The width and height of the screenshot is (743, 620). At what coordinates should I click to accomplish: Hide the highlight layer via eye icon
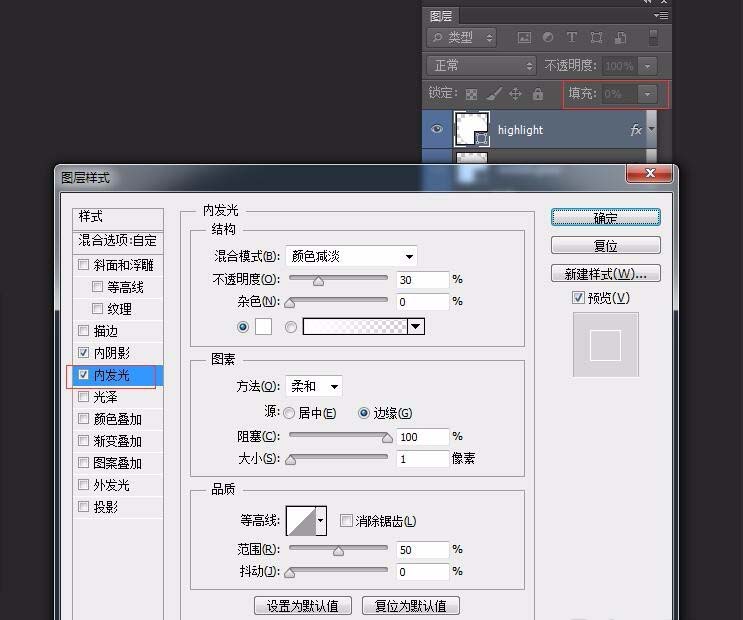pos(436,130)
